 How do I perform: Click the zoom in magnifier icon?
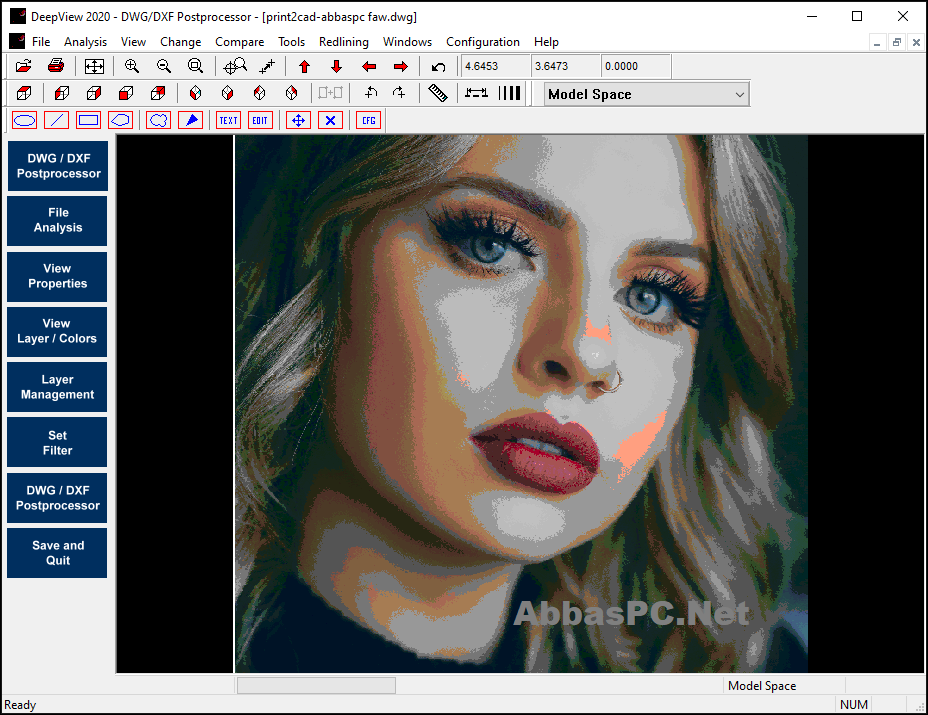[x=132, y=66]
